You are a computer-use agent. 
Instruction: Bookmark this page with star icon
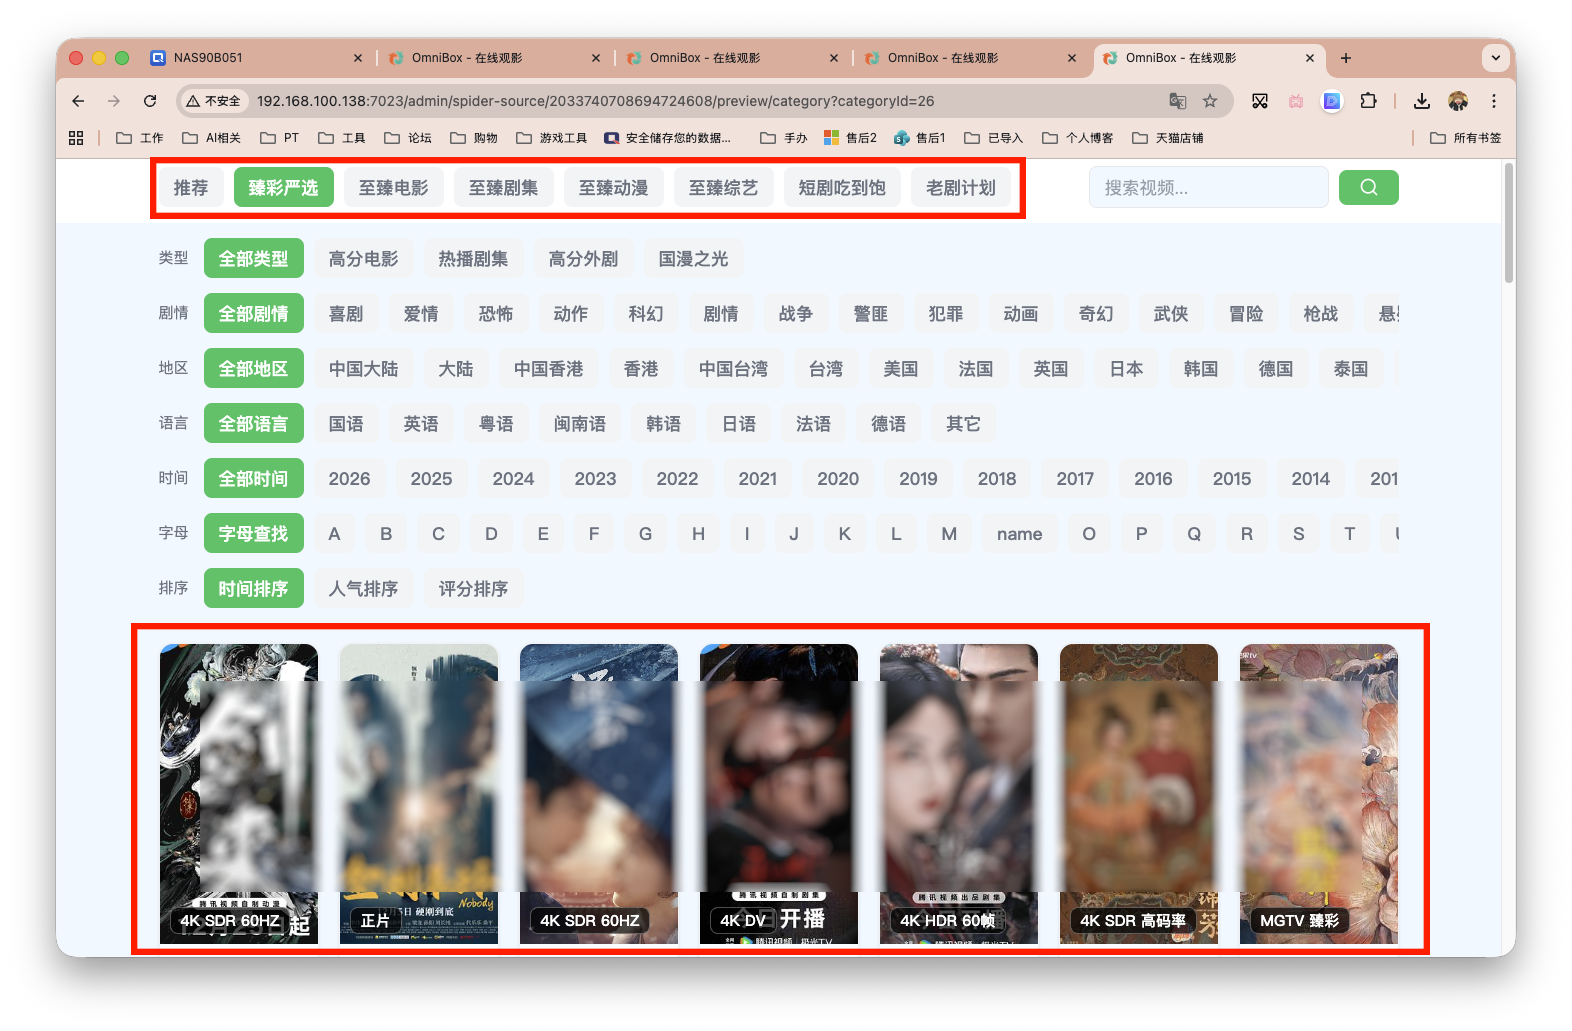pos(1210,101)
